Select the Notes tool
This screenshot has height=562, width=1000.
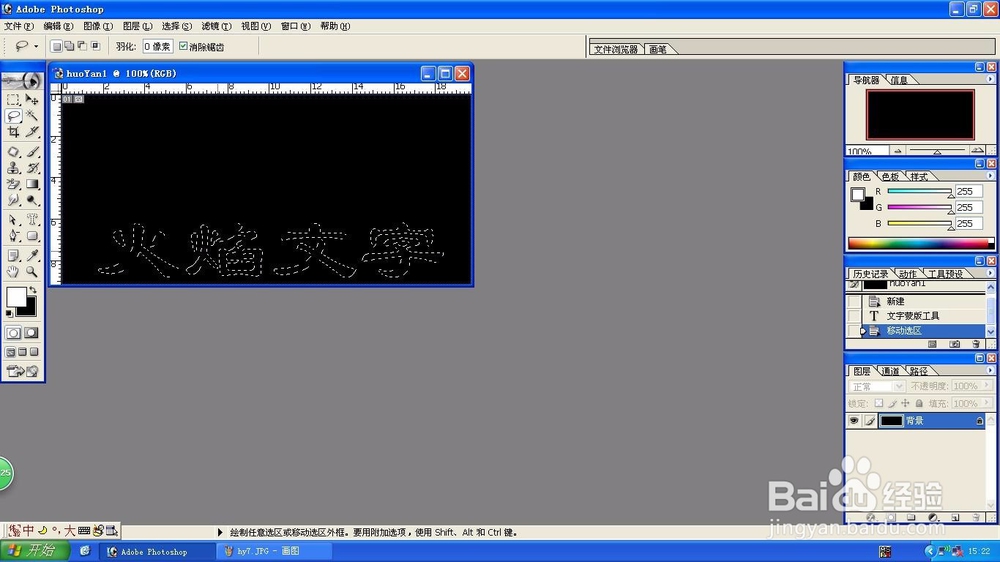13,255
